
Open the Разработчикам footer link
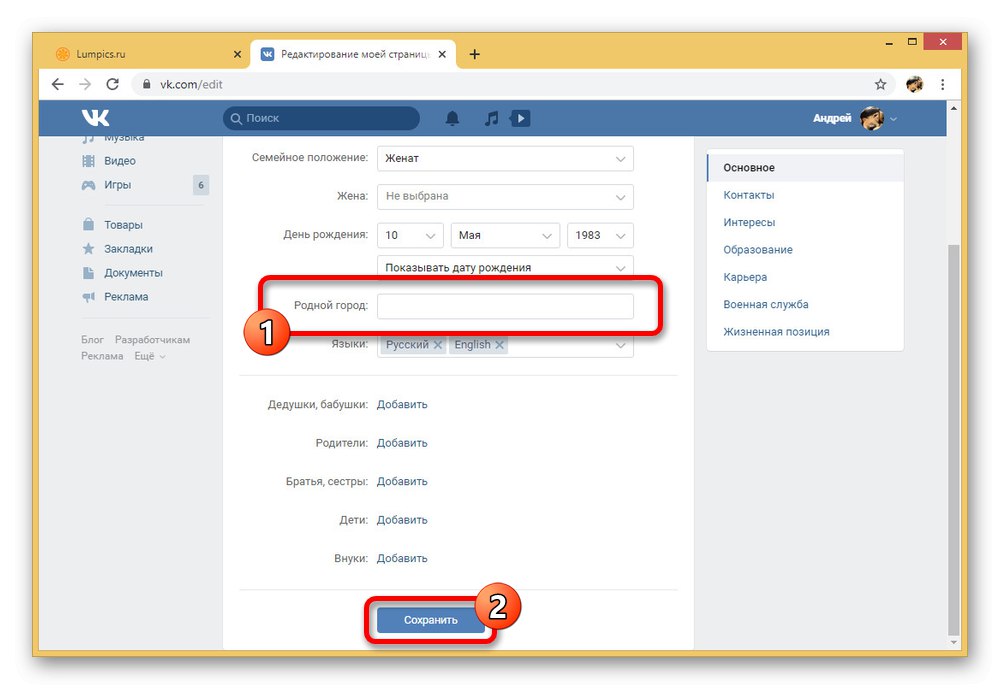click(152, 340)
